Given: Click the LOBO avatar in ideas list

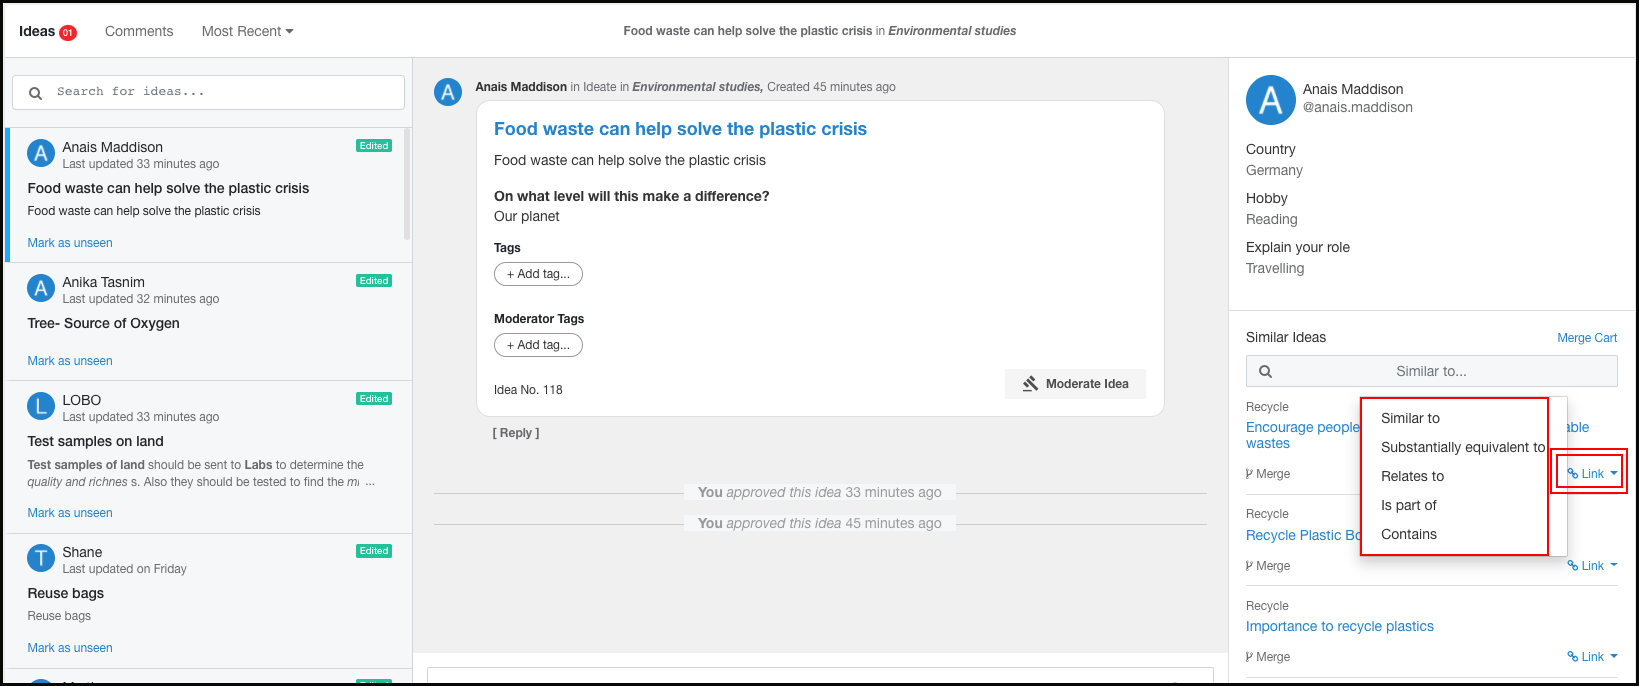Looking at the screenshot, I should pos(41,406).
